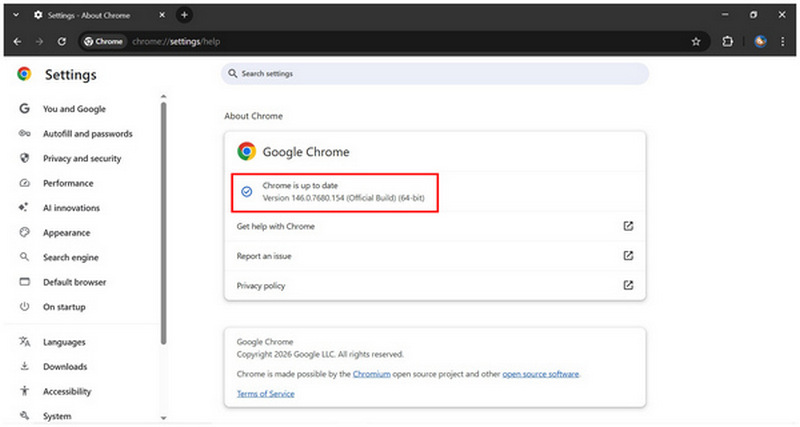Open Accessibility settings
This screenshot has height=427, width=800.
[x=67, y=392]
